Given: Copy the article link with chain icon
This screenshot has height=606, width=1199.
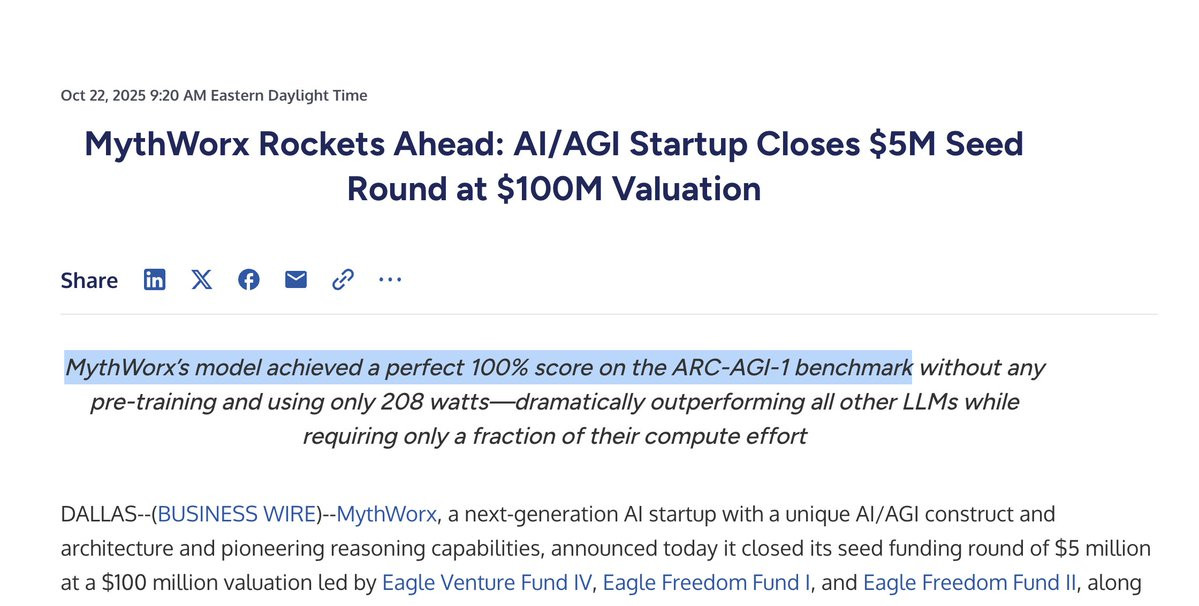Looking at the screenshot, I should click(343, 280).
